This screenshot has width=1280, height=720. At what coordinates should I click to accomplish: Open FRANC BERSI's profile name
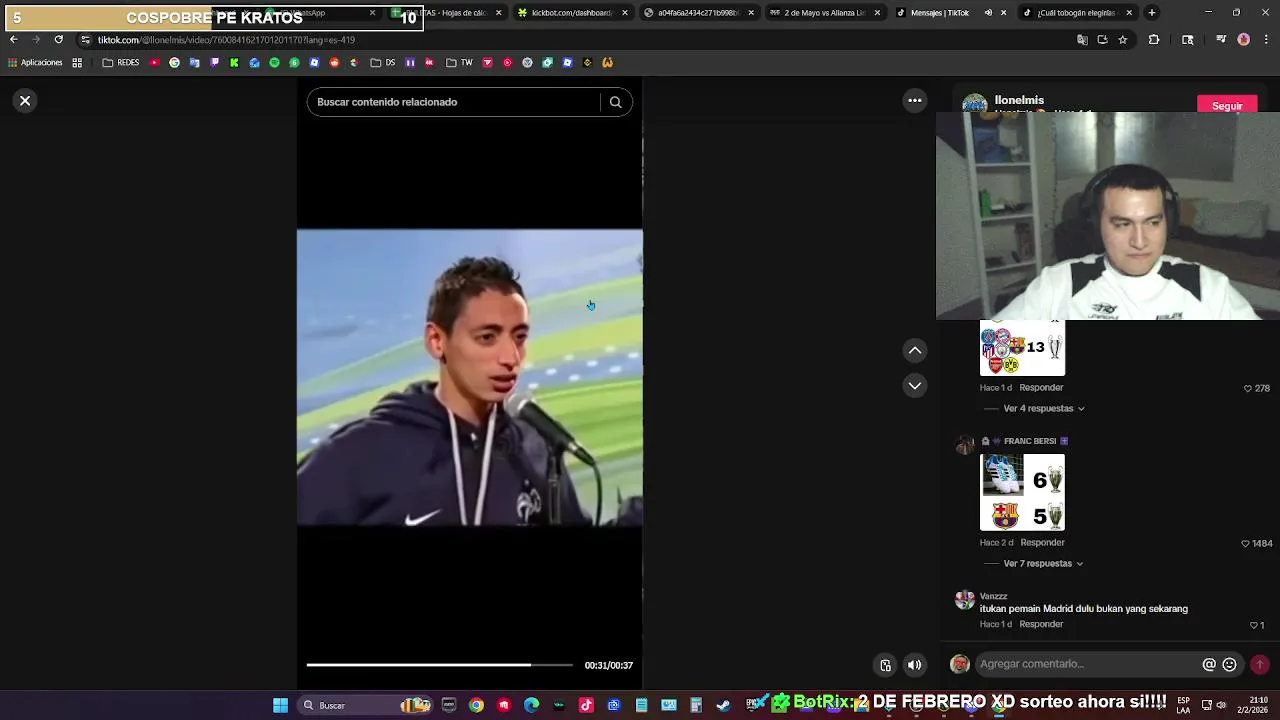(x=1029, y=441)
